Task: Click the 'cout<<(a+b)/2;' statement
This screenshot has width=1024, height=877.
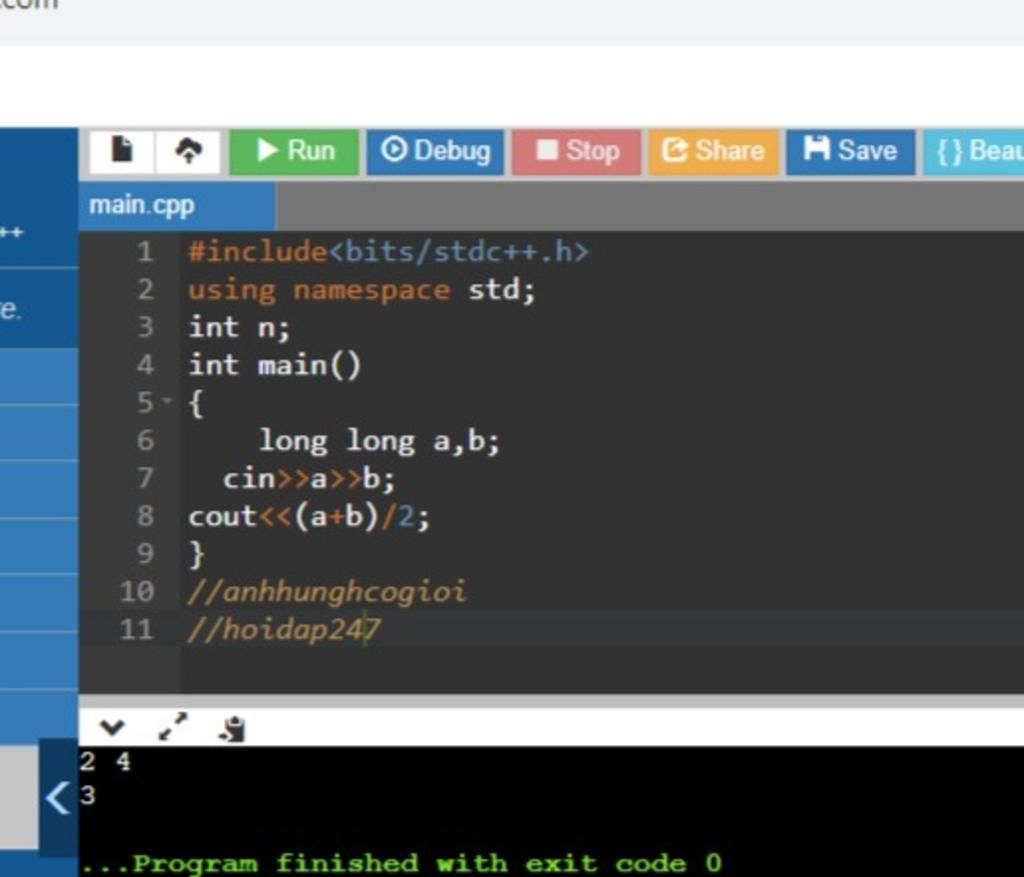Action: pos(309,517)
